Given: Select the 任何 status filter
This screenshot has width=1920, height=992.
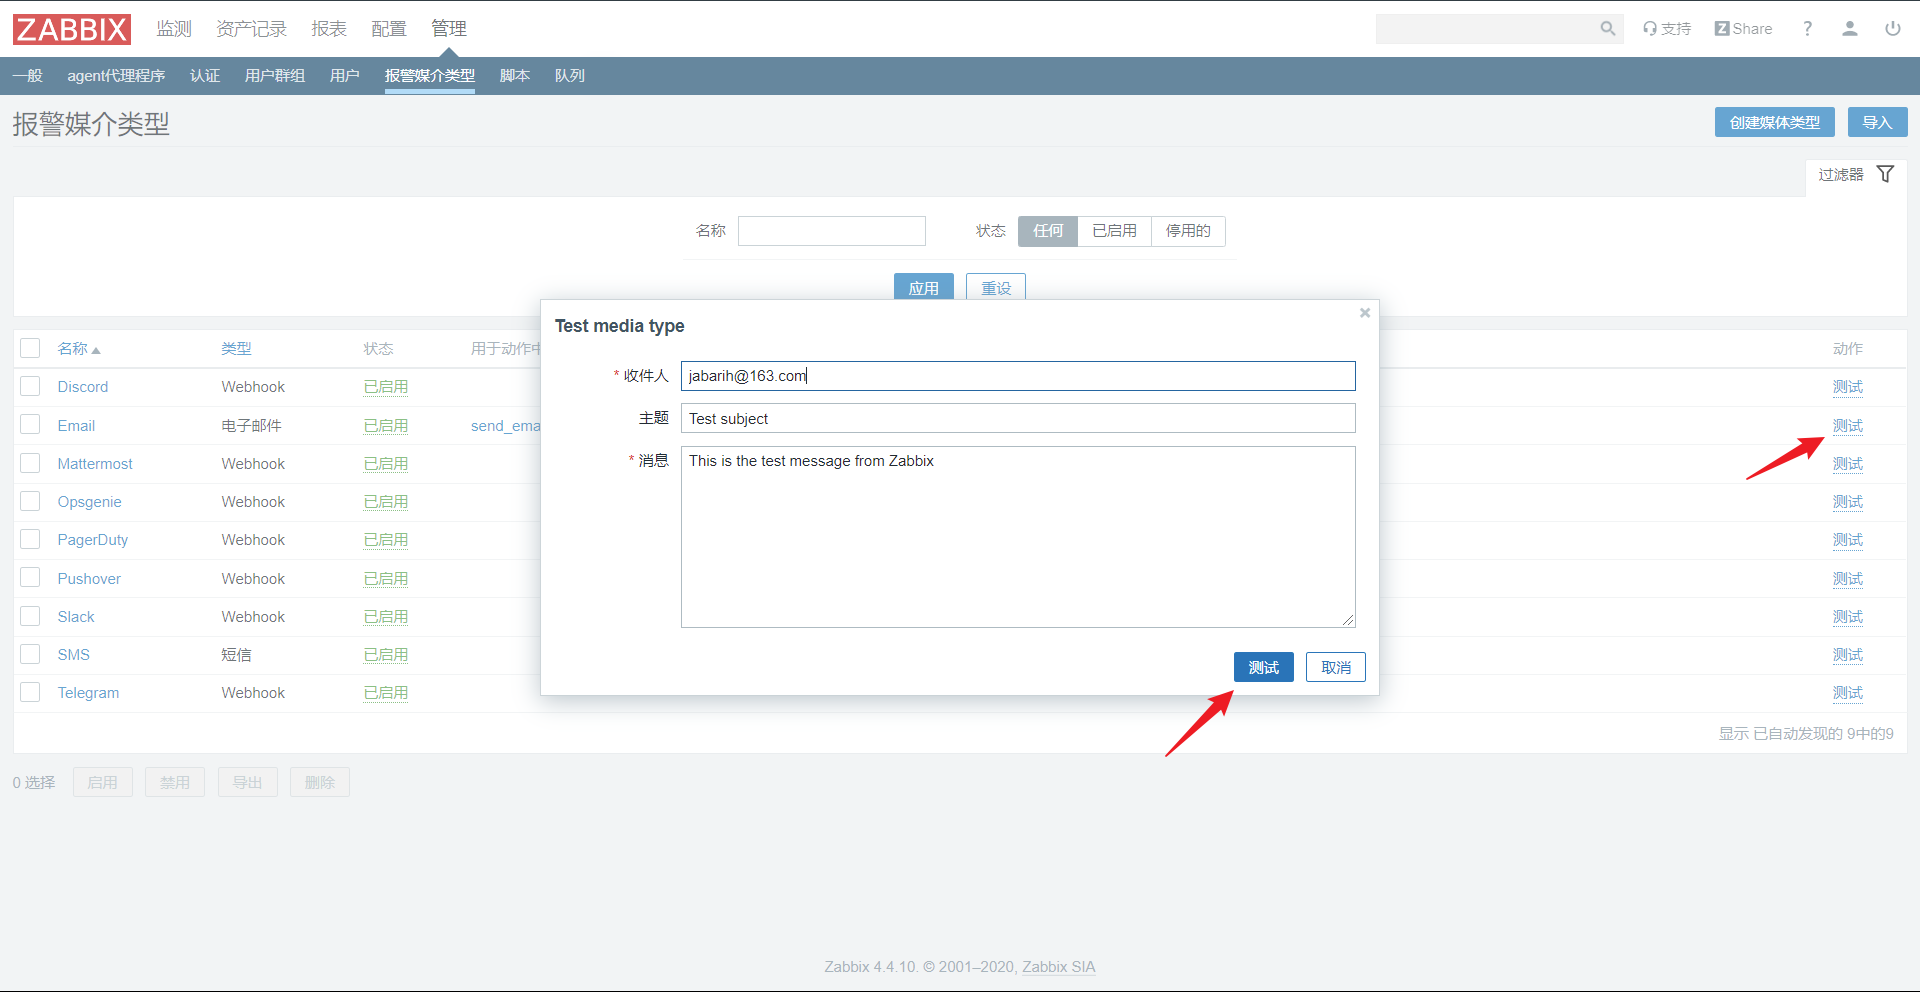Looking at the screenshot, I should 1048,231.
